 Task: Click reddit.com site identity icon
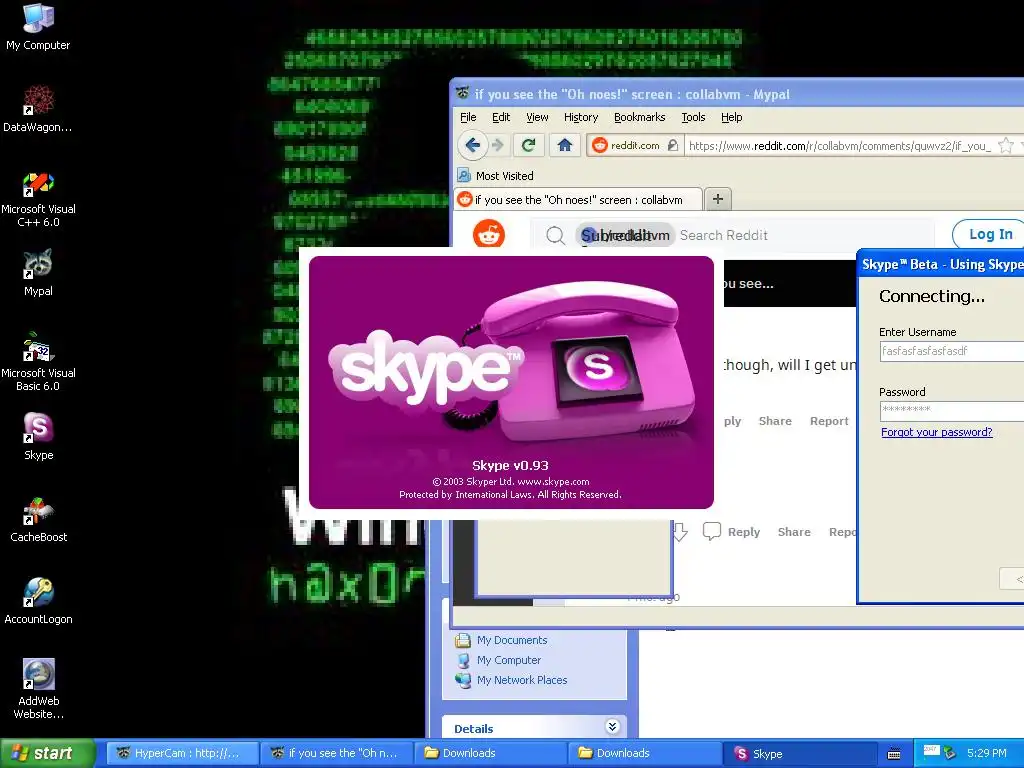pos(600,145)
